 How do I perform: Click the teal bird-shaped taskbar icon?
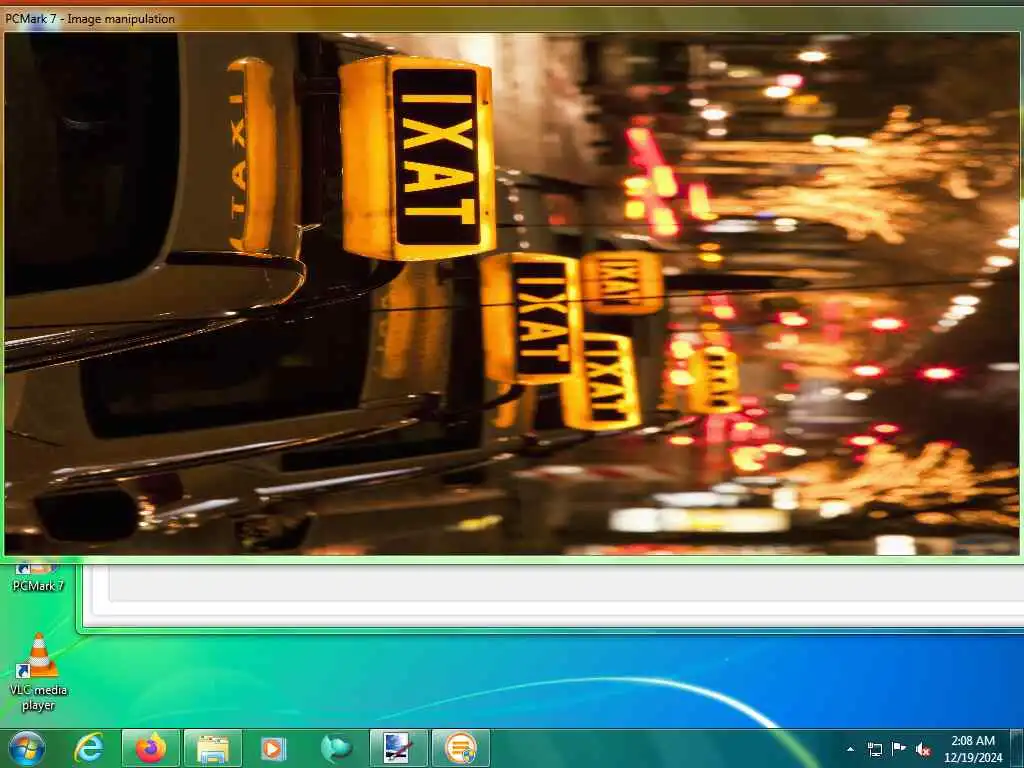point(336,748)
